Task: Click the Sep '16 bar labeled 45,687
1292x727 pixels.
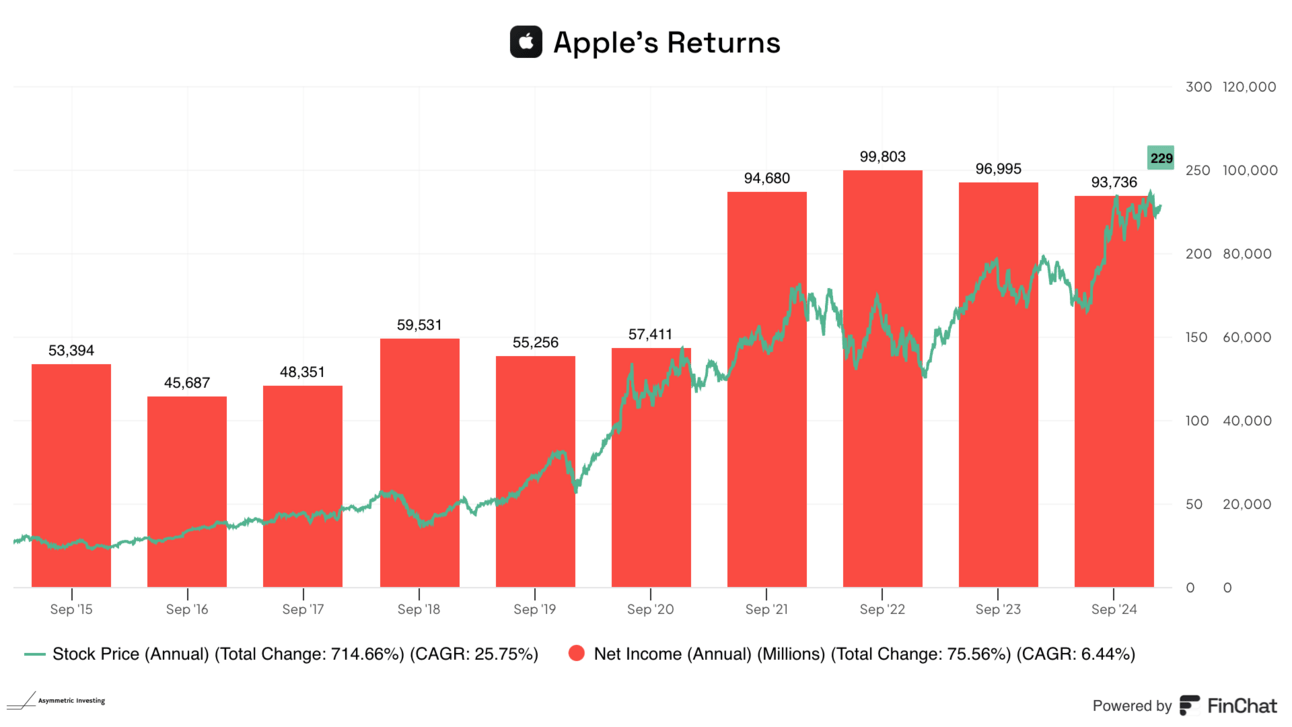Action: 187,492
